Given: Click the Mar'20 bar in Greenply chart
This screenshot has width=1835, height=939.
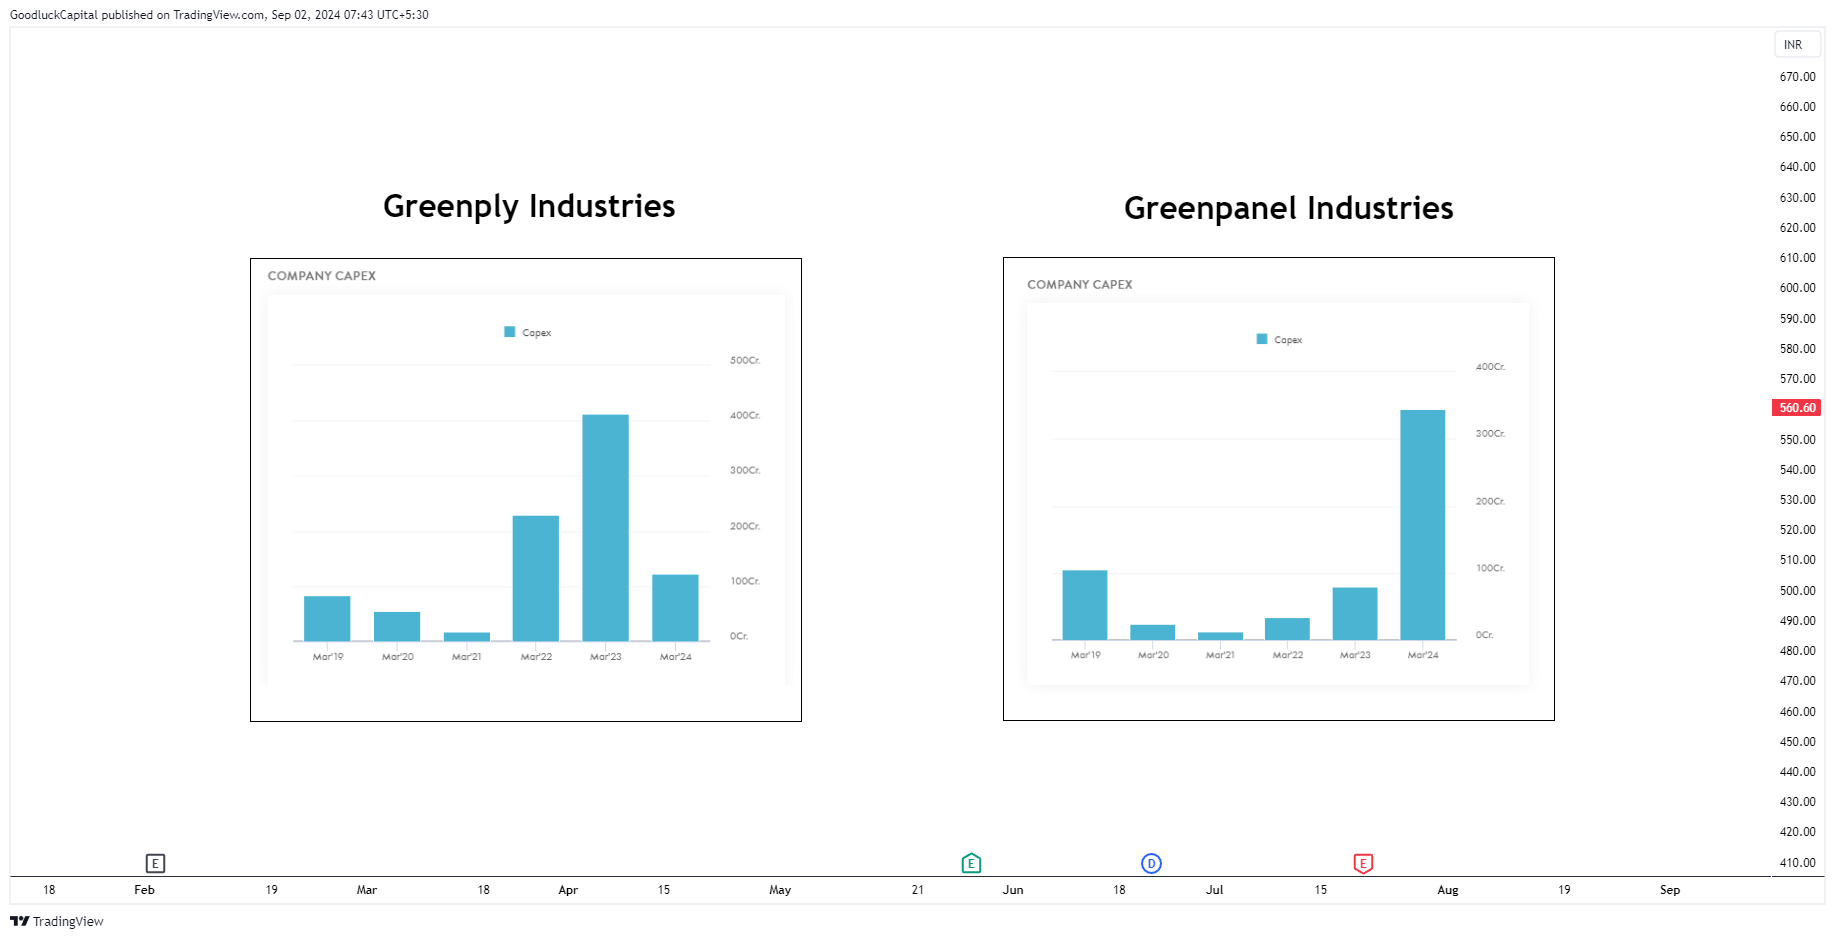Looking at the screenshot, I should pyautogui.click(x=397, y=626).
